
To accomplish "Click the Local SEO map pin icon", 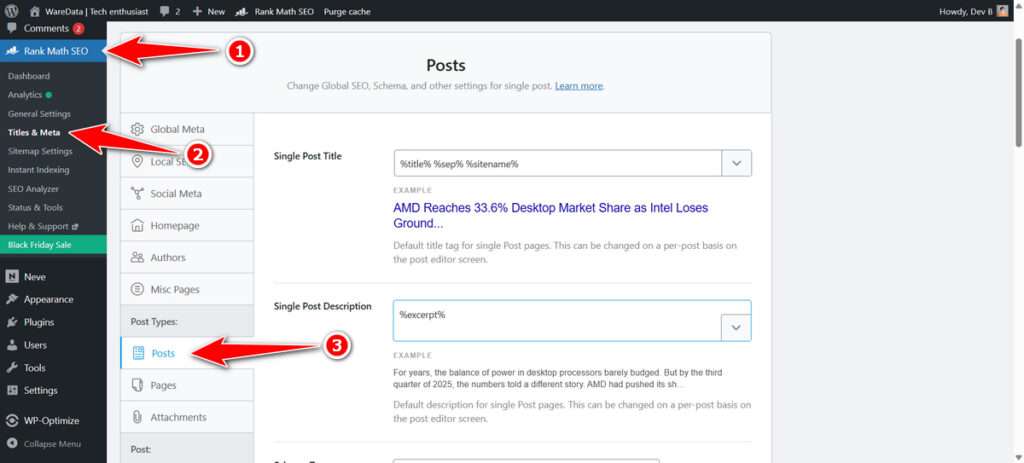I will tap(137, 161).
